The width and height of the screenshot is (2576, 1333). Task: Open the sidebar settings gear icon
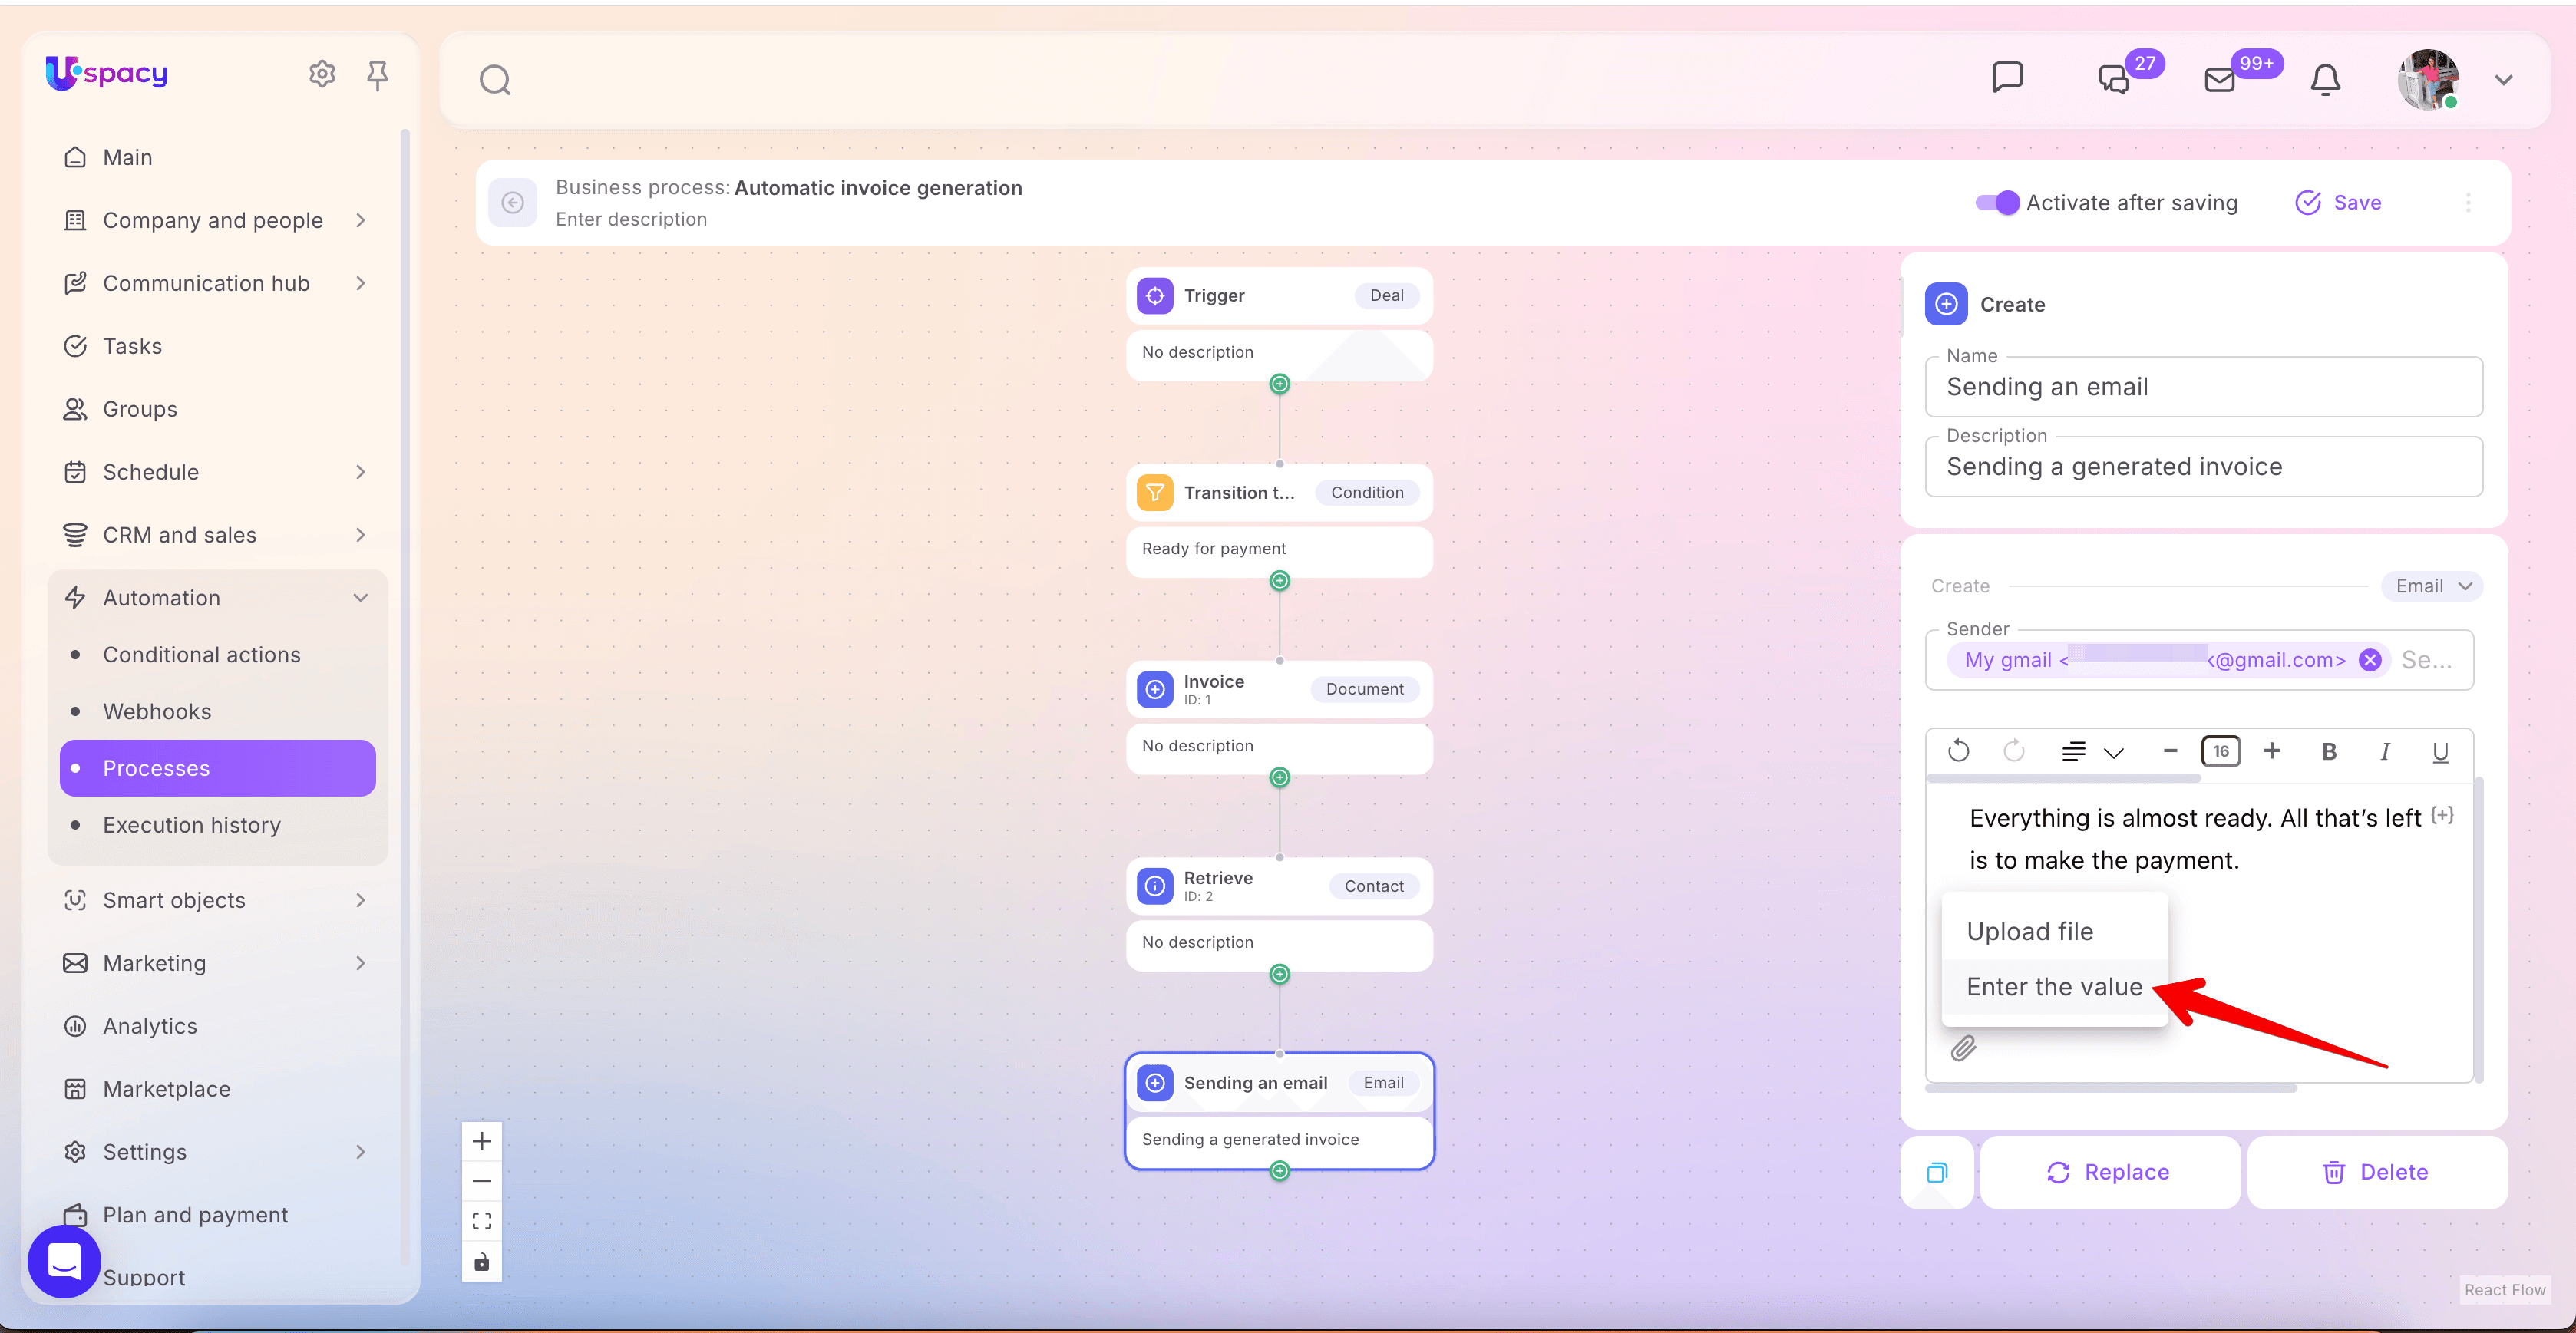(322, 74)
